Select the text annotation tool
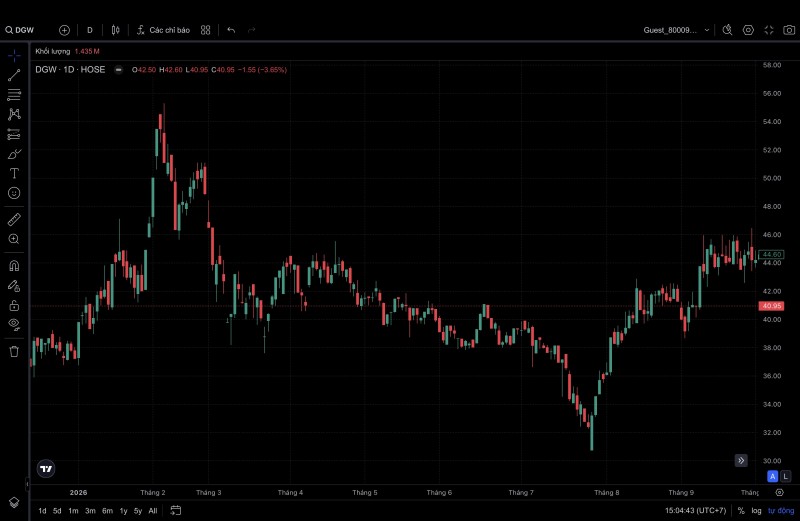 pyautogui.click(x=14, y=173)
